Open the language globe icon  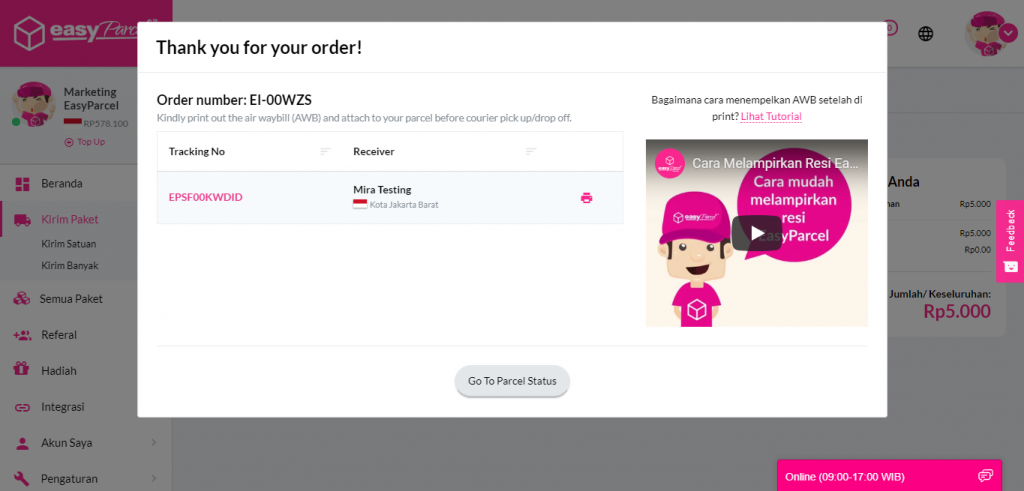coord(926,34)
